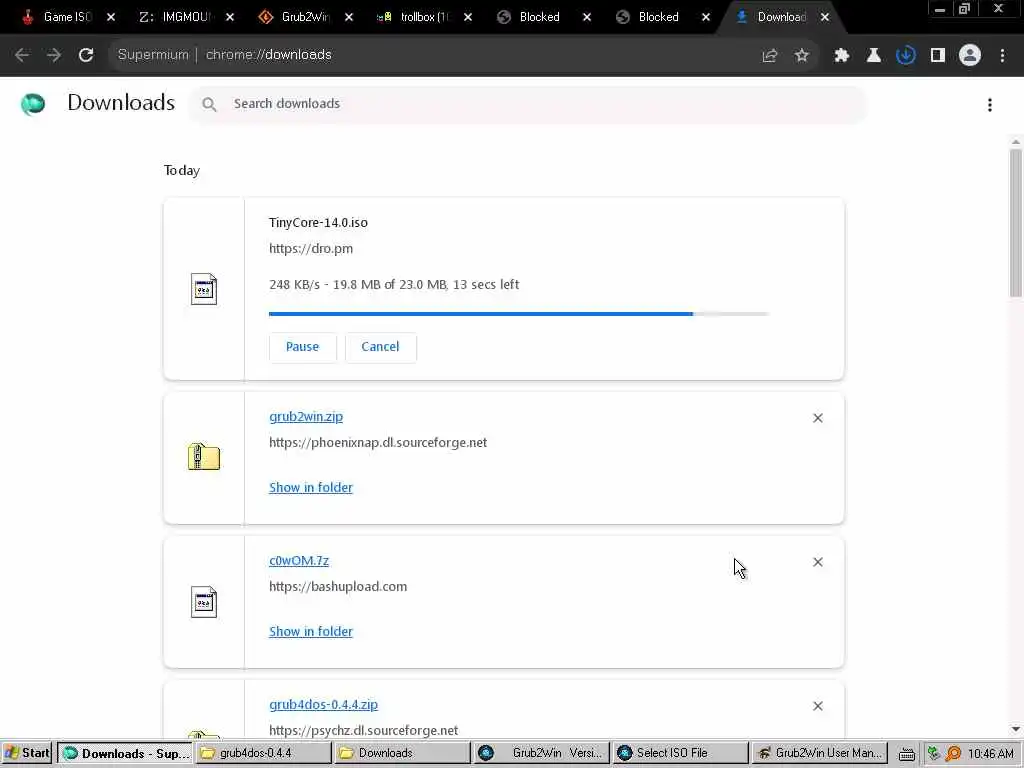1024x768 pixels.
Task: Open the experiments flask icon
Action: [x=874, y=56]
